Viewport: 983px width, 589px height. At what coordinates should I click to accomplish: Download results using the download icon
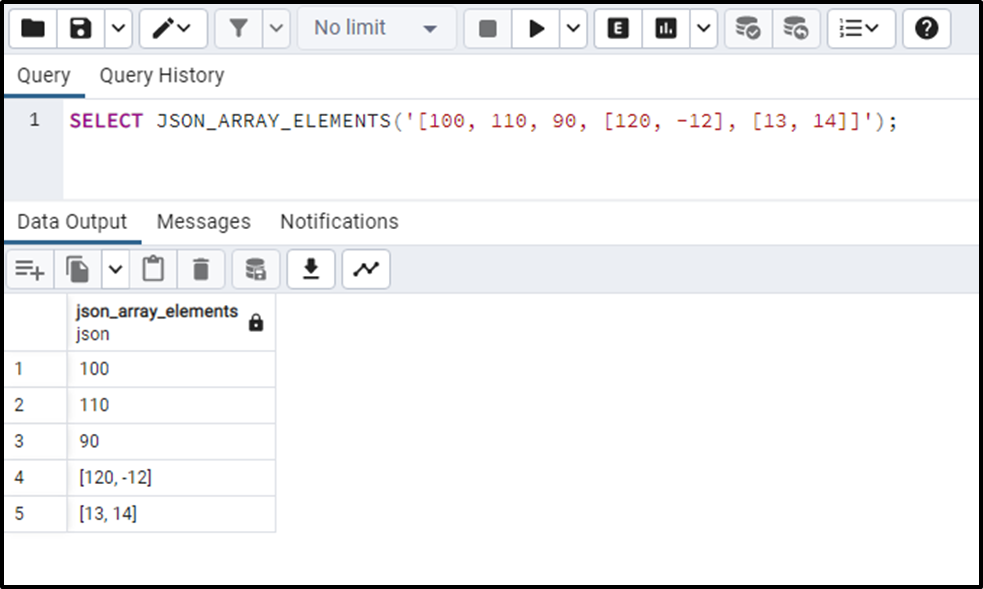click(311, 269)
